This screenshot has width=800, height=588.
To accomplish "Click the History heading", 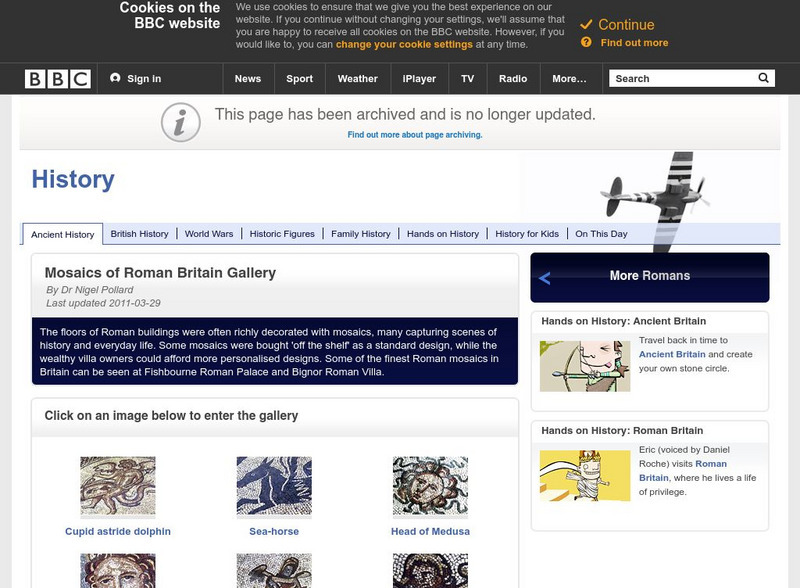I will click(x=73, y=179).
